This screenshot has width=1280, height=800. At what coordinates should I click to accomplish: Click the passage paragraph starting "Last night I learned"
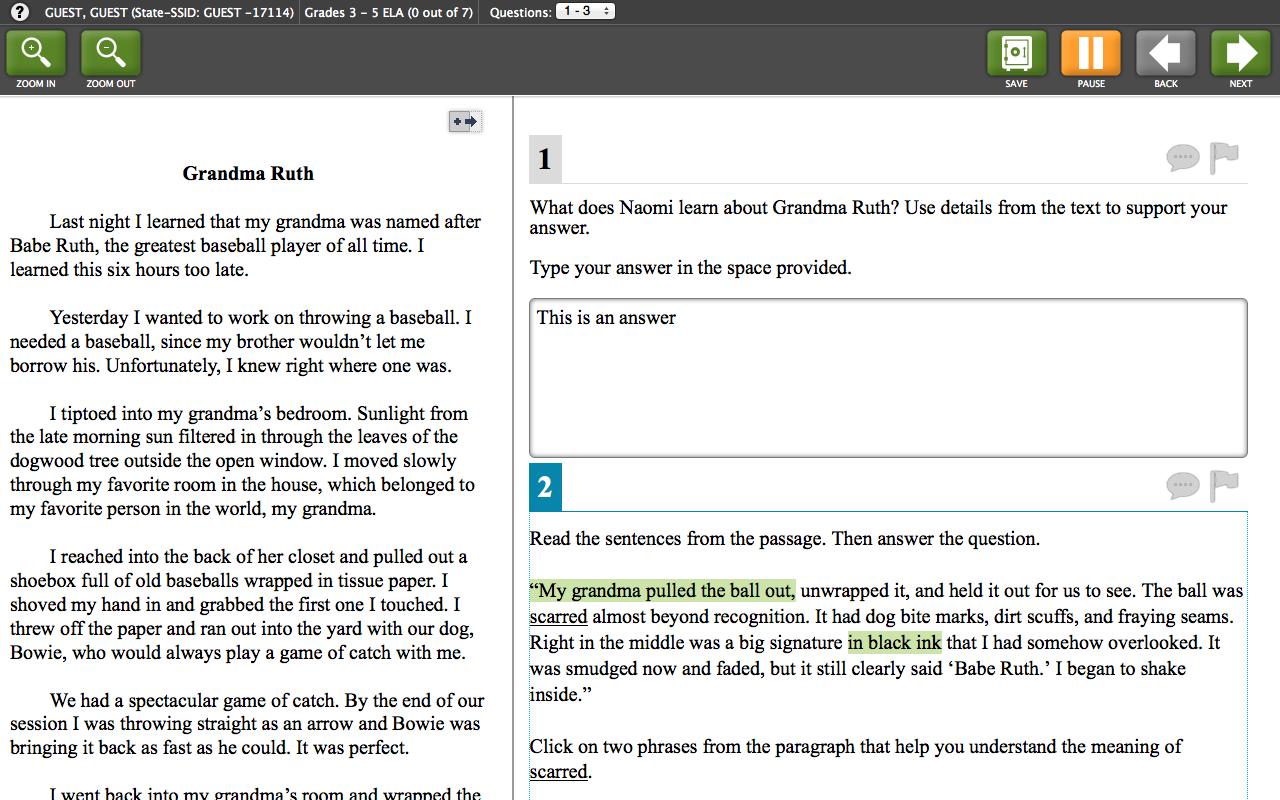246,245
